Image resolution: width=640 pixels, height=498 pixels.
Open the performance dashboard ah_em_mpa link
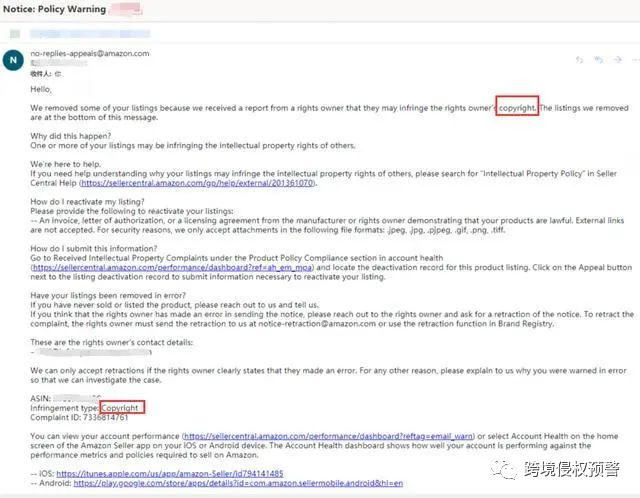click(172, 268)
